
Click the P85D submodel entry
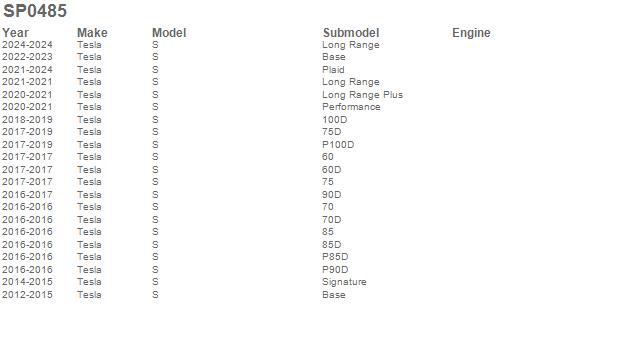click(335, 256)
